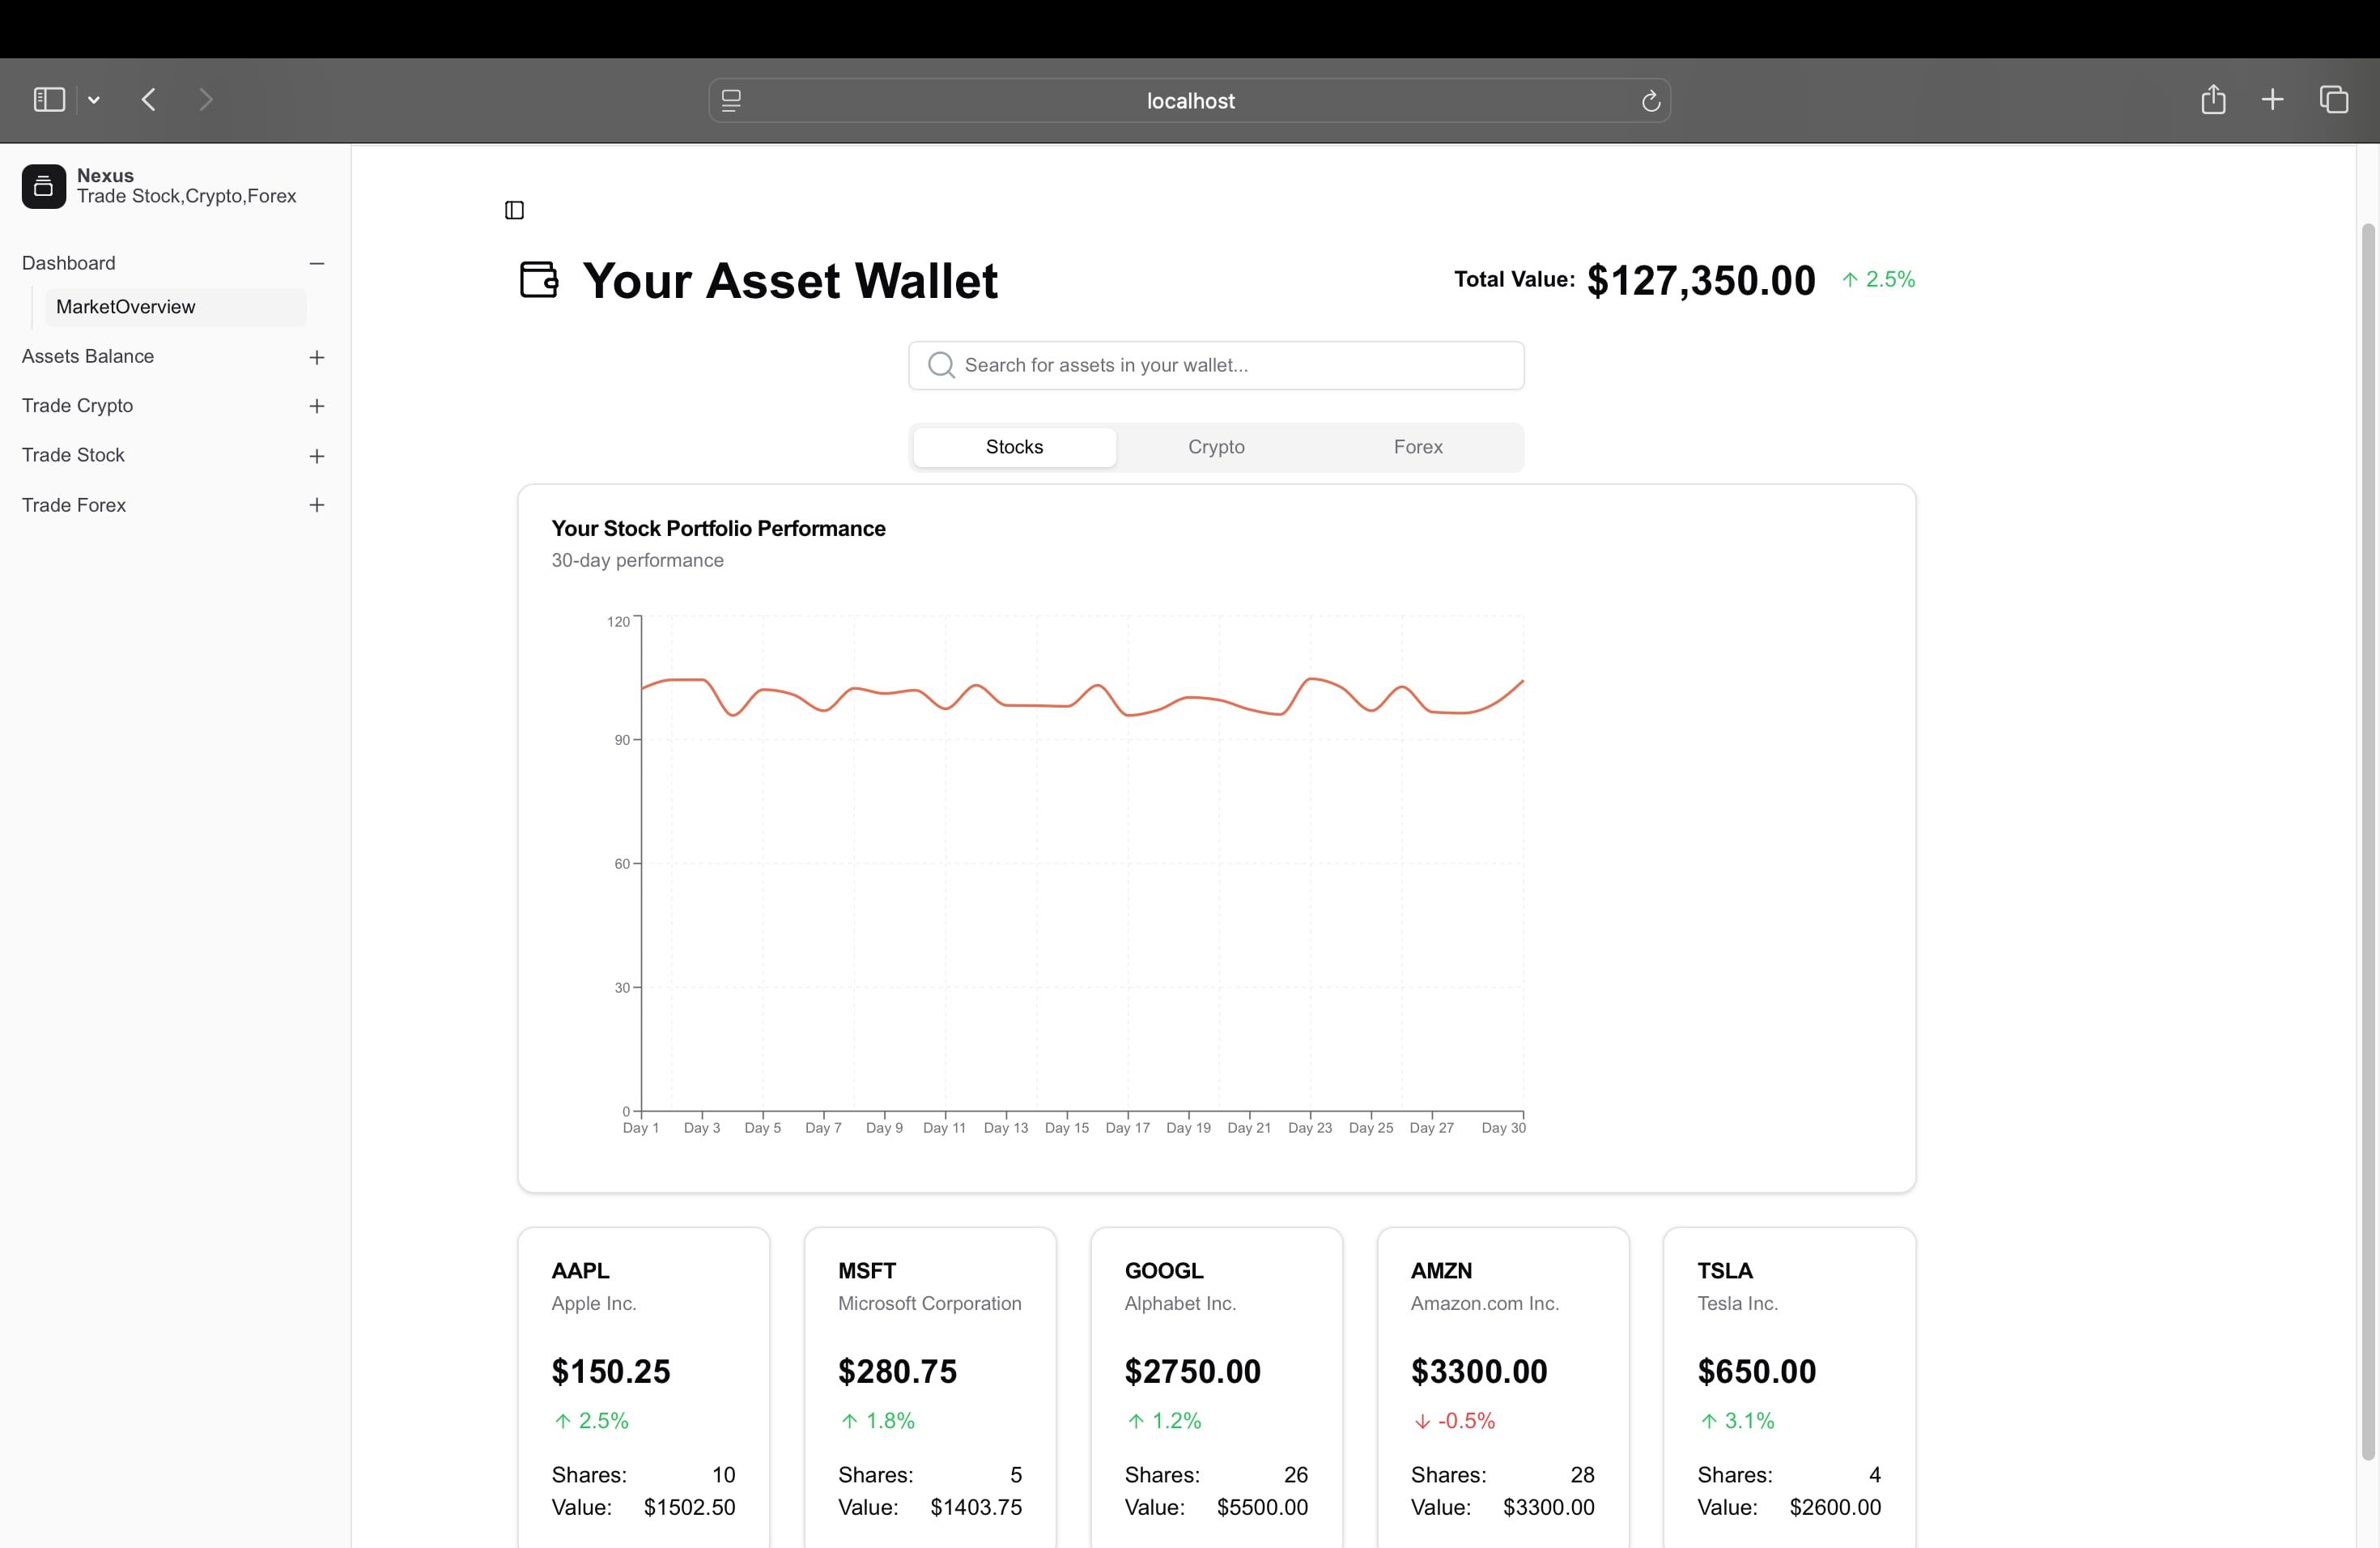Click AAPL value $1502.50
Screen dimensions: 2380x1548
click(689, 1507)
